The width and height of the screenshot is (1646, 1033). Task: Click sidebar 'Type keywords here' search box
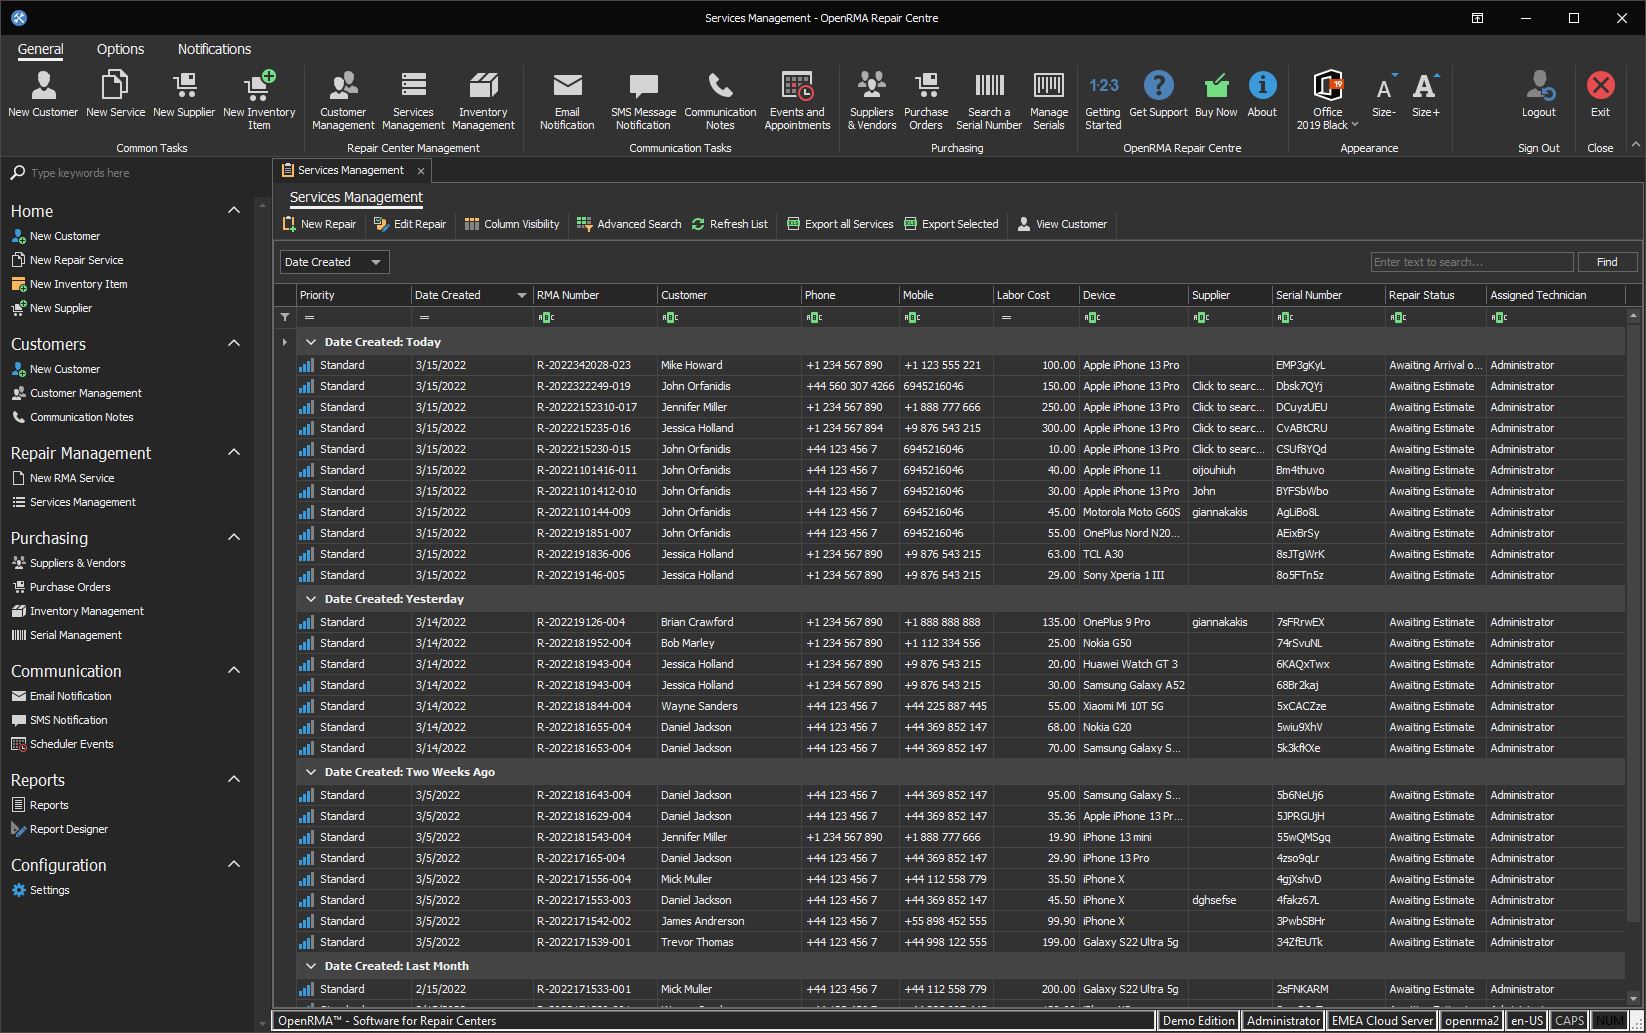(128, 173)
